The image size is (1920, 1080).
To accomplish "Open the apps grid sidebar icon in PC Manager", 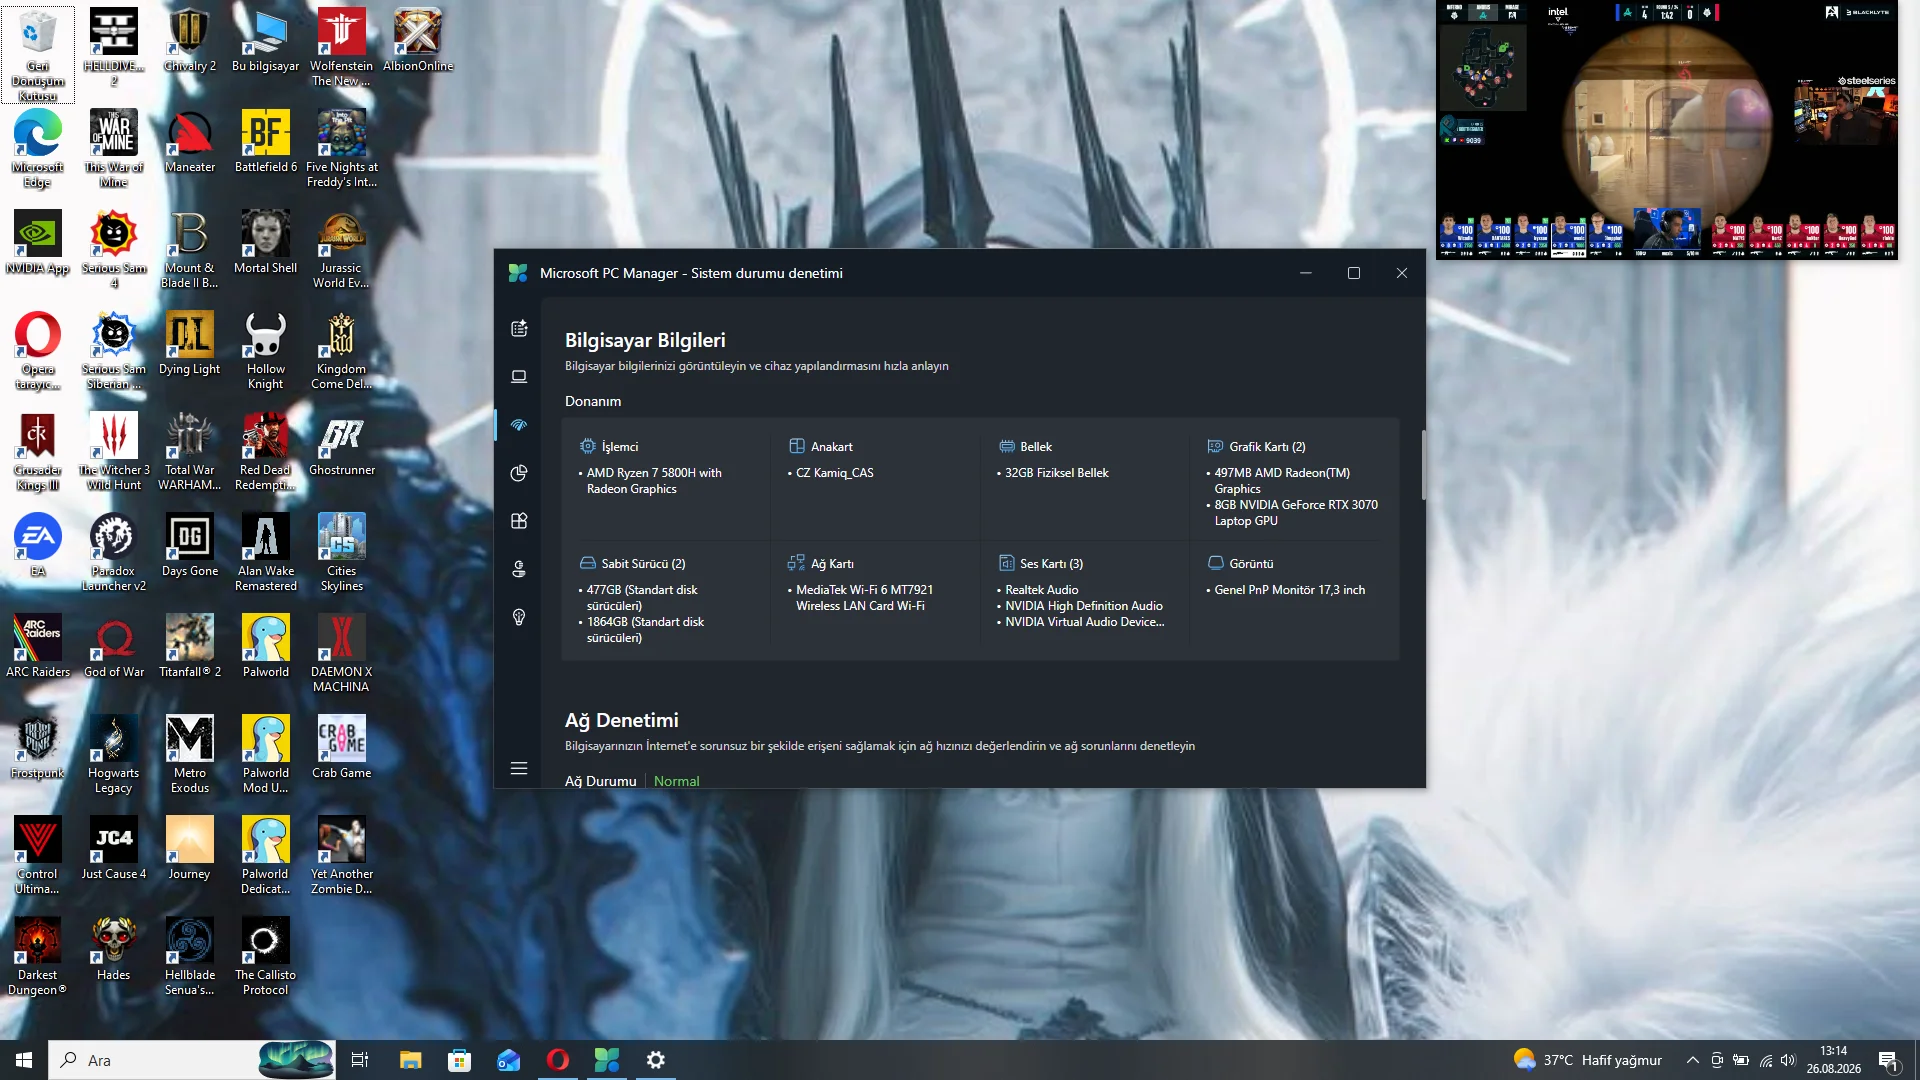I will [x=519, y=521].
